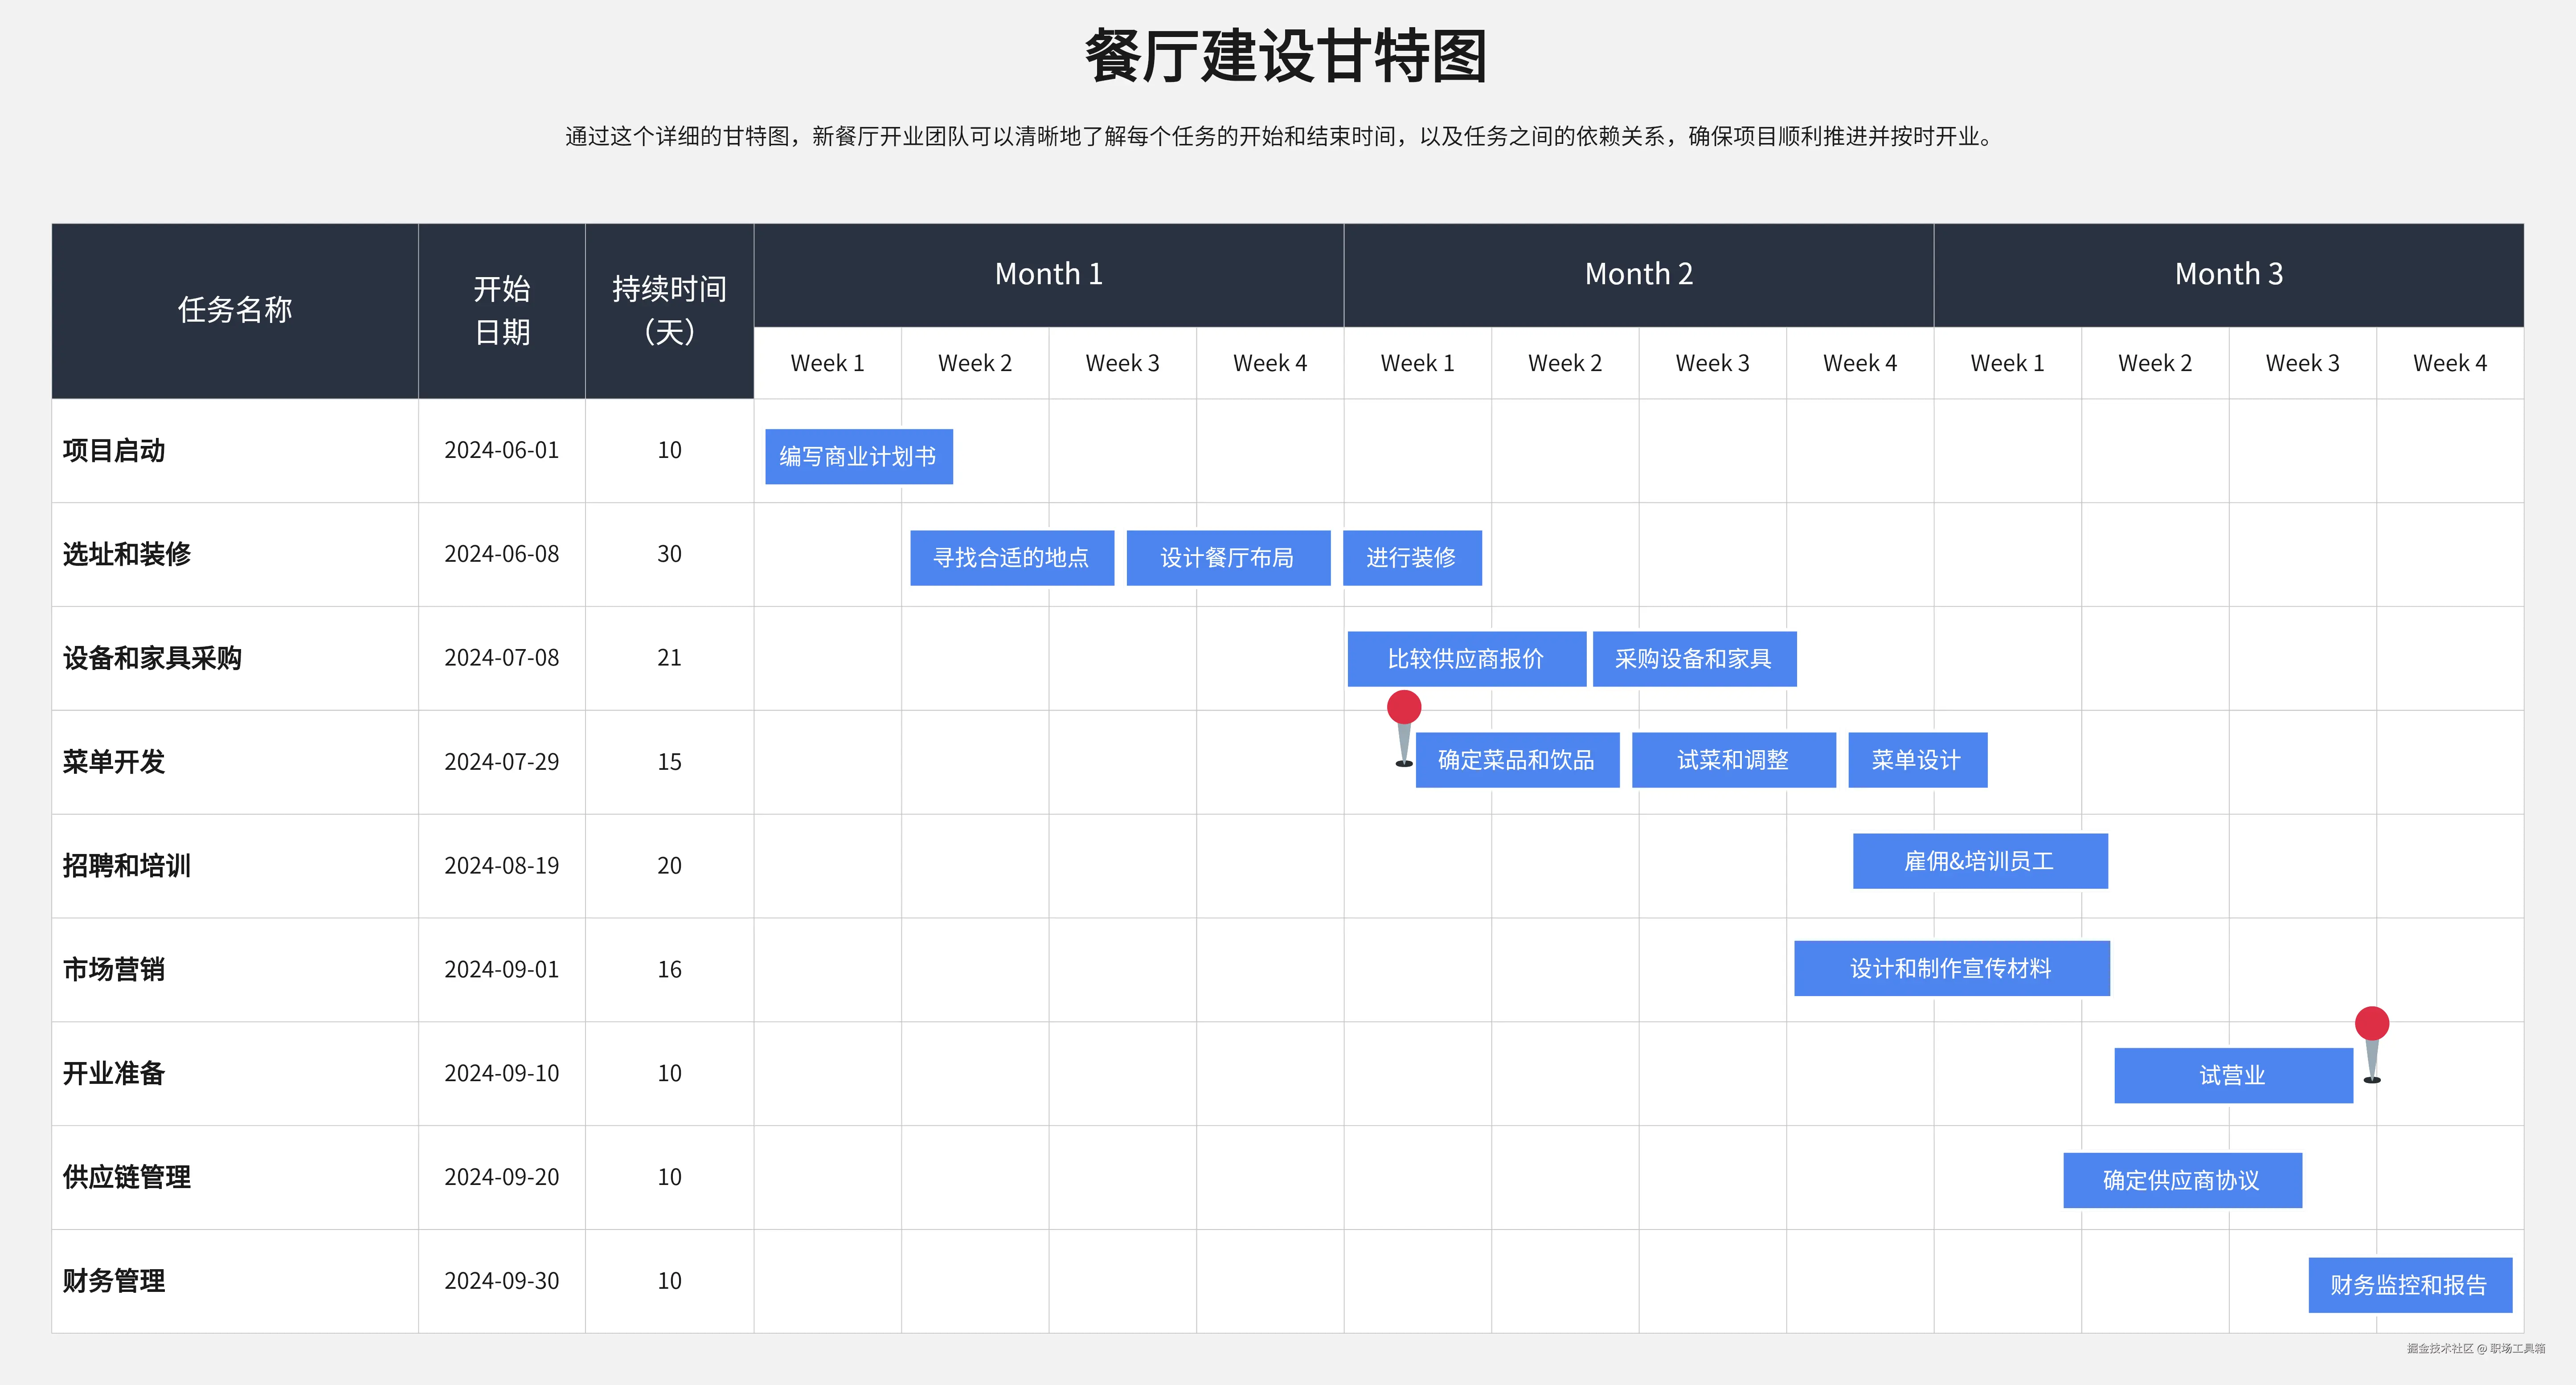Select the 试菜和调整 task bar

pos(1733,760)
